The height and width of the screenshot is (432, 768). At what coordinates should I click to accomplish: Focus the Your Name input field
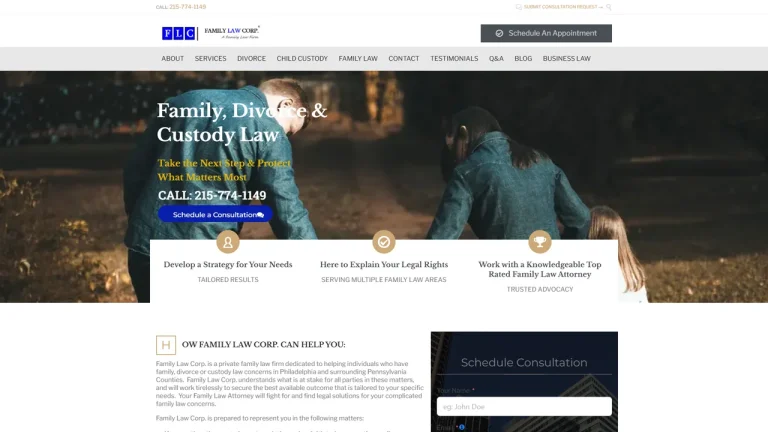coord(524,407)
